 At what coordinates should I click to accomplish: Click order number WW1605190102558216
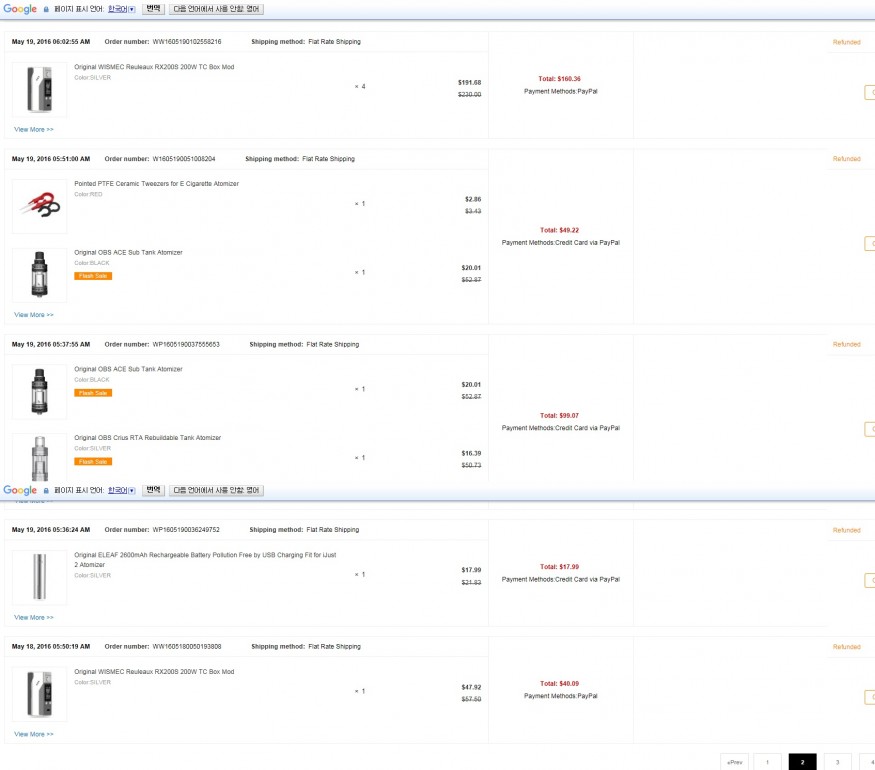187,42
